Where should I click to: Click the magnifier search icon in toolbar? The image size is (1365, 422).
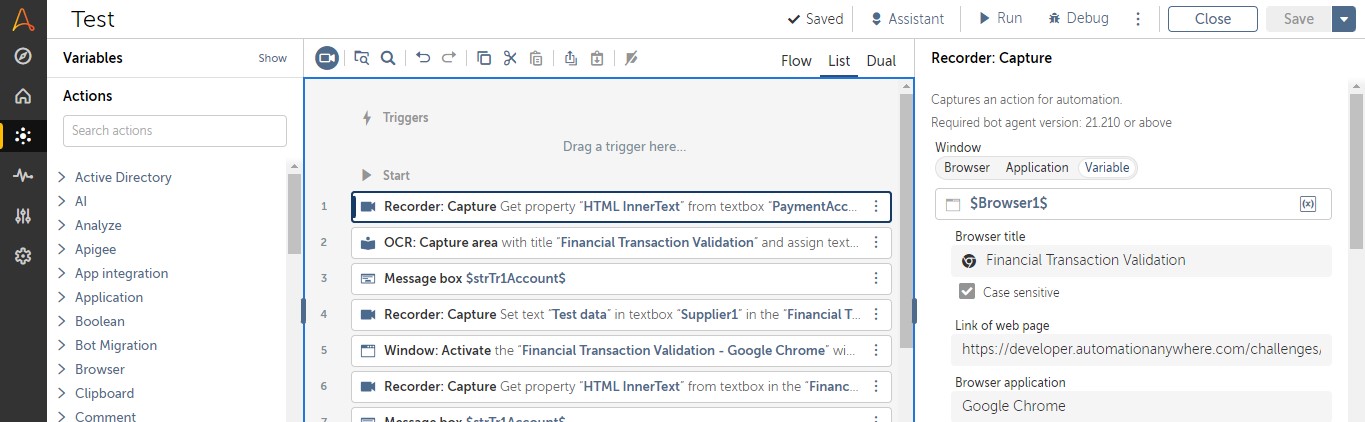click(387, 58)
